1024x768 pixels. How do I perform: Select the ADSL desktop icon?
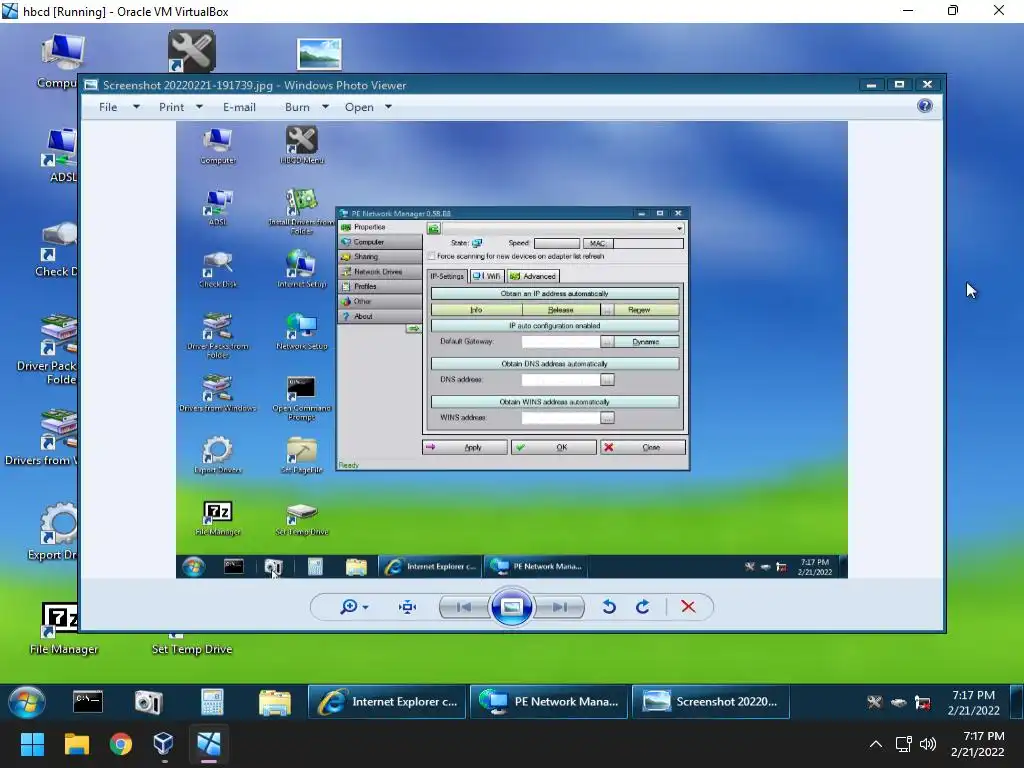(x=60, y=155)
